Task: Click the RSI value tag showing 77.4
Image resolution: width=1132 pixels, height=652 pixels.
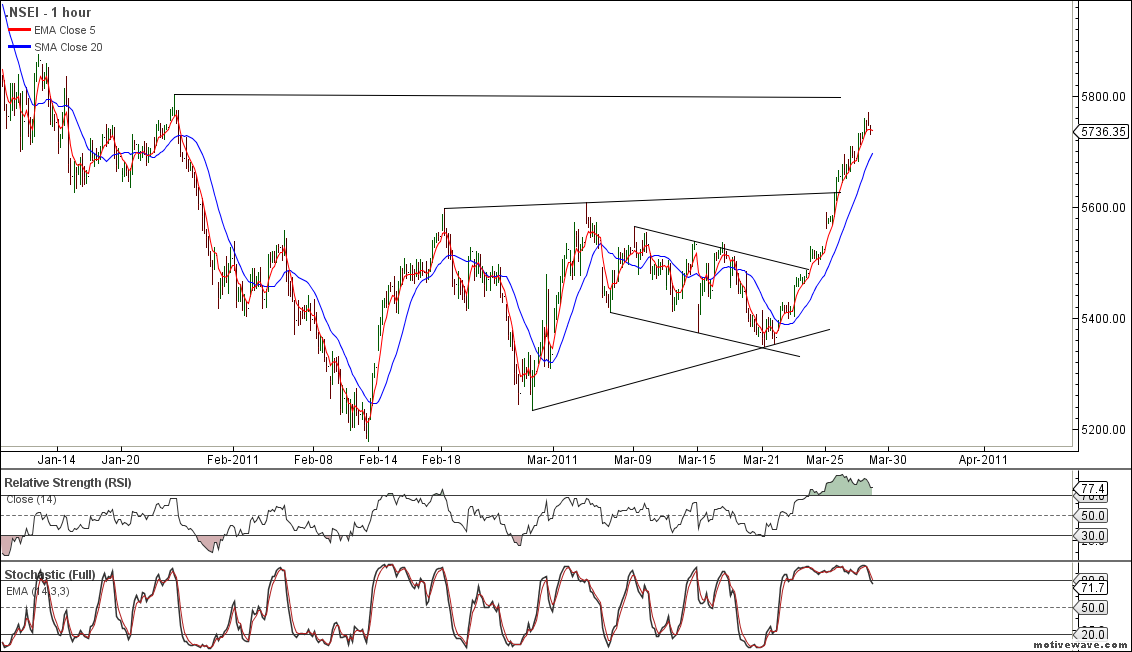Action: [x=1096, y=488]
